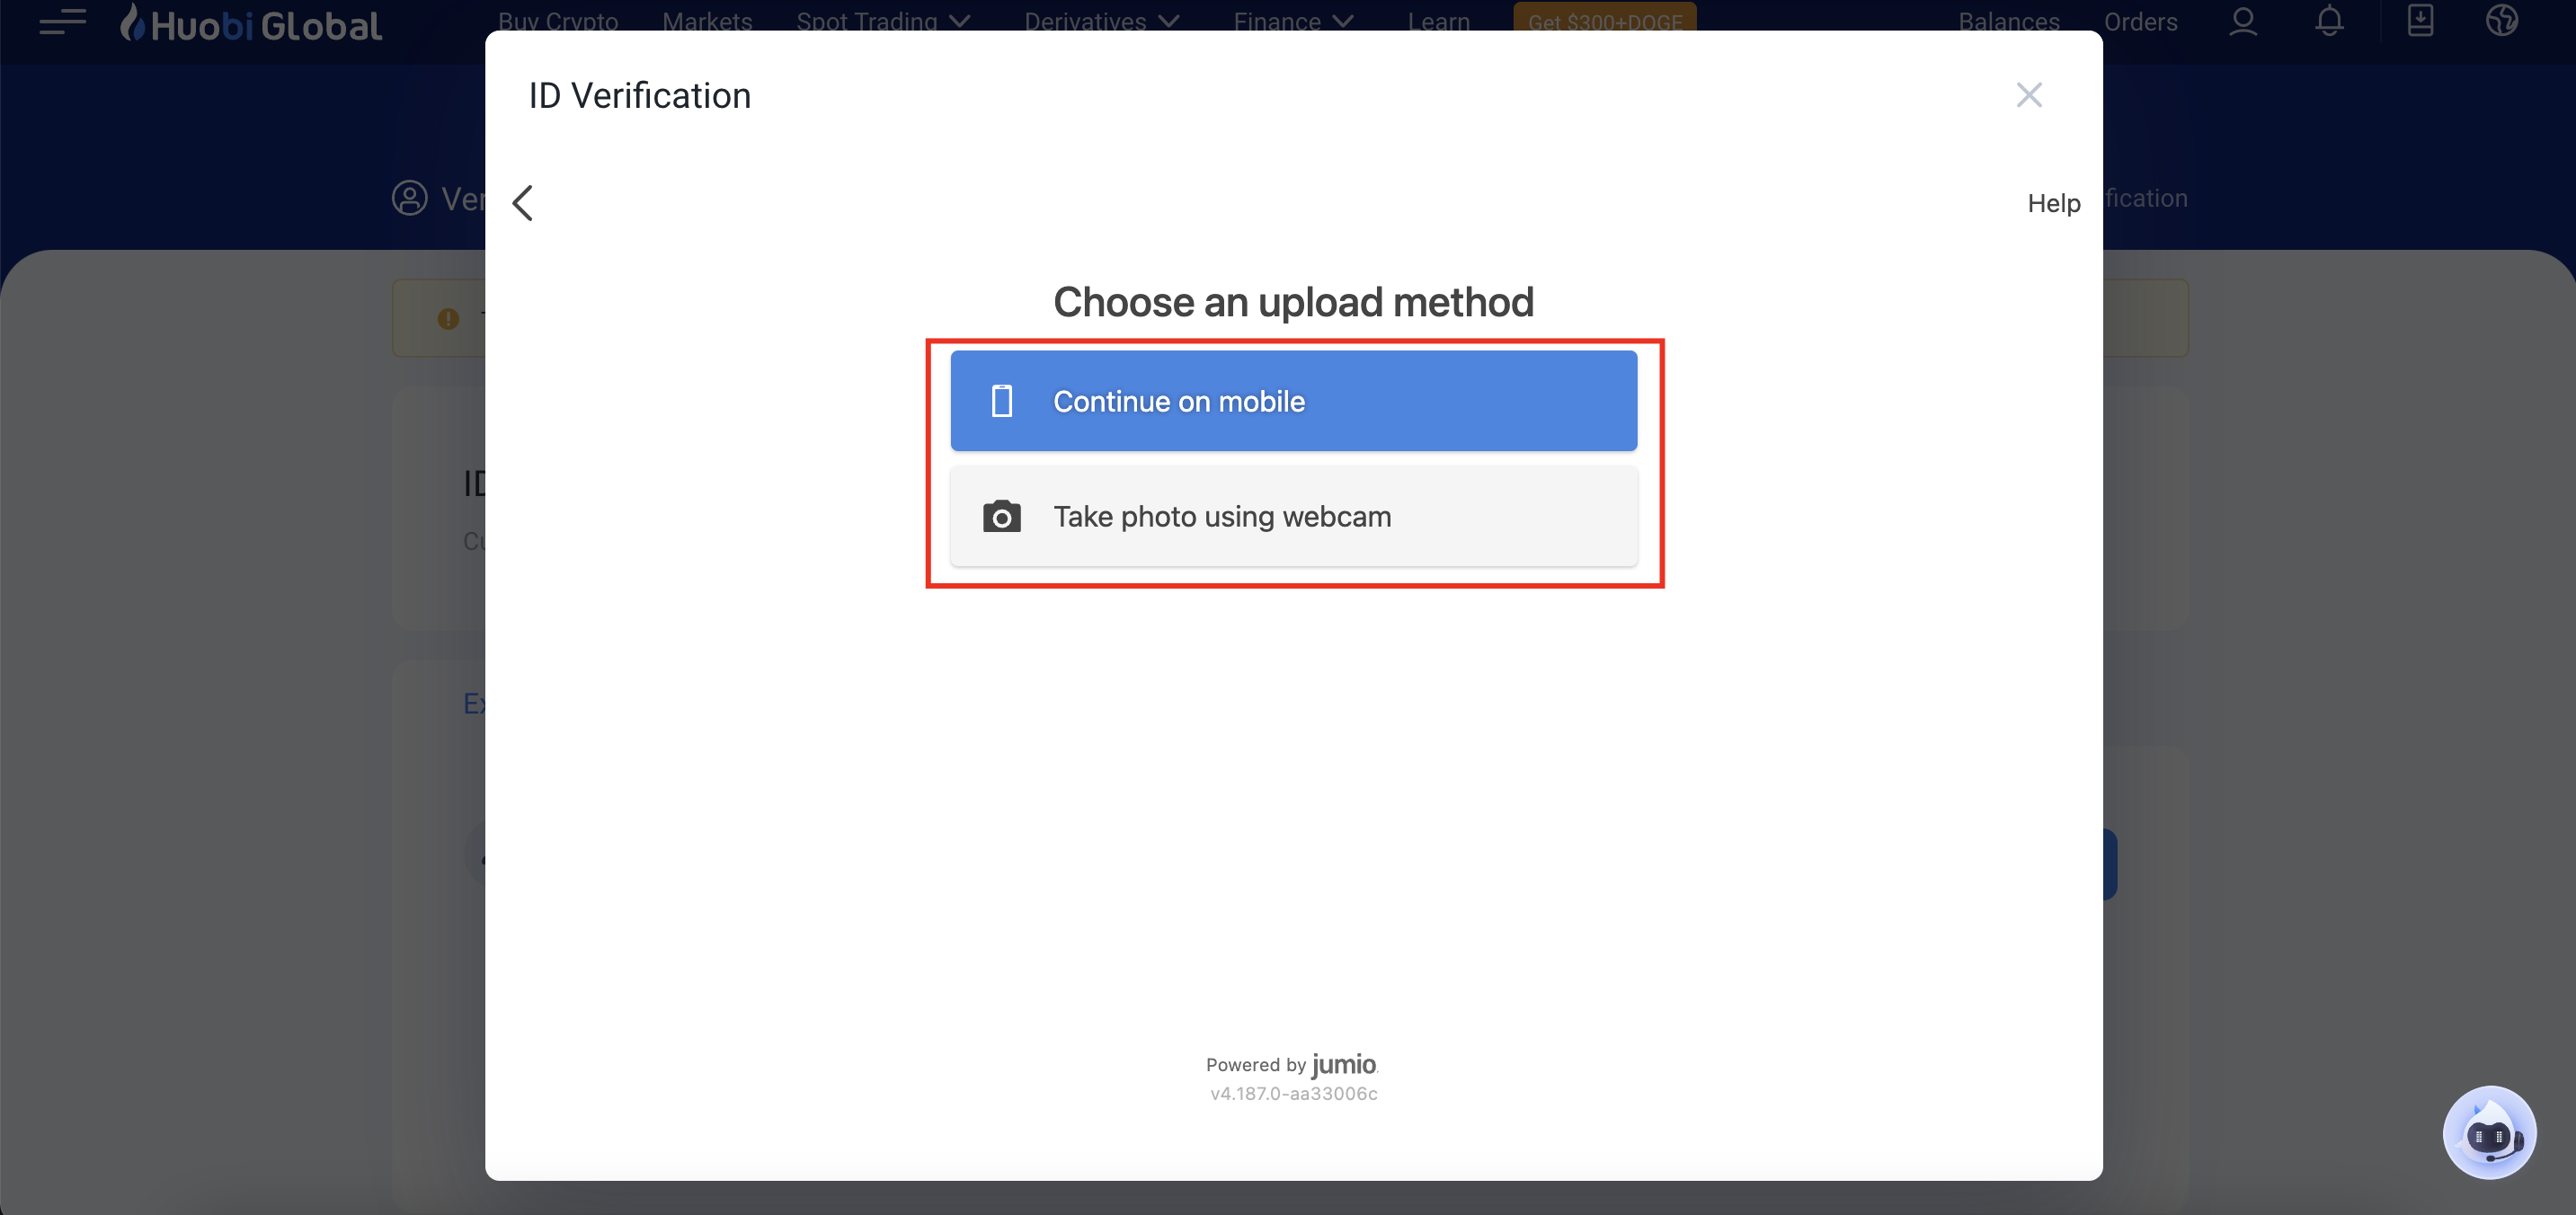Click the back arrow in verification dialog
Screen dimensions: 2576x1215
[523, 203]
